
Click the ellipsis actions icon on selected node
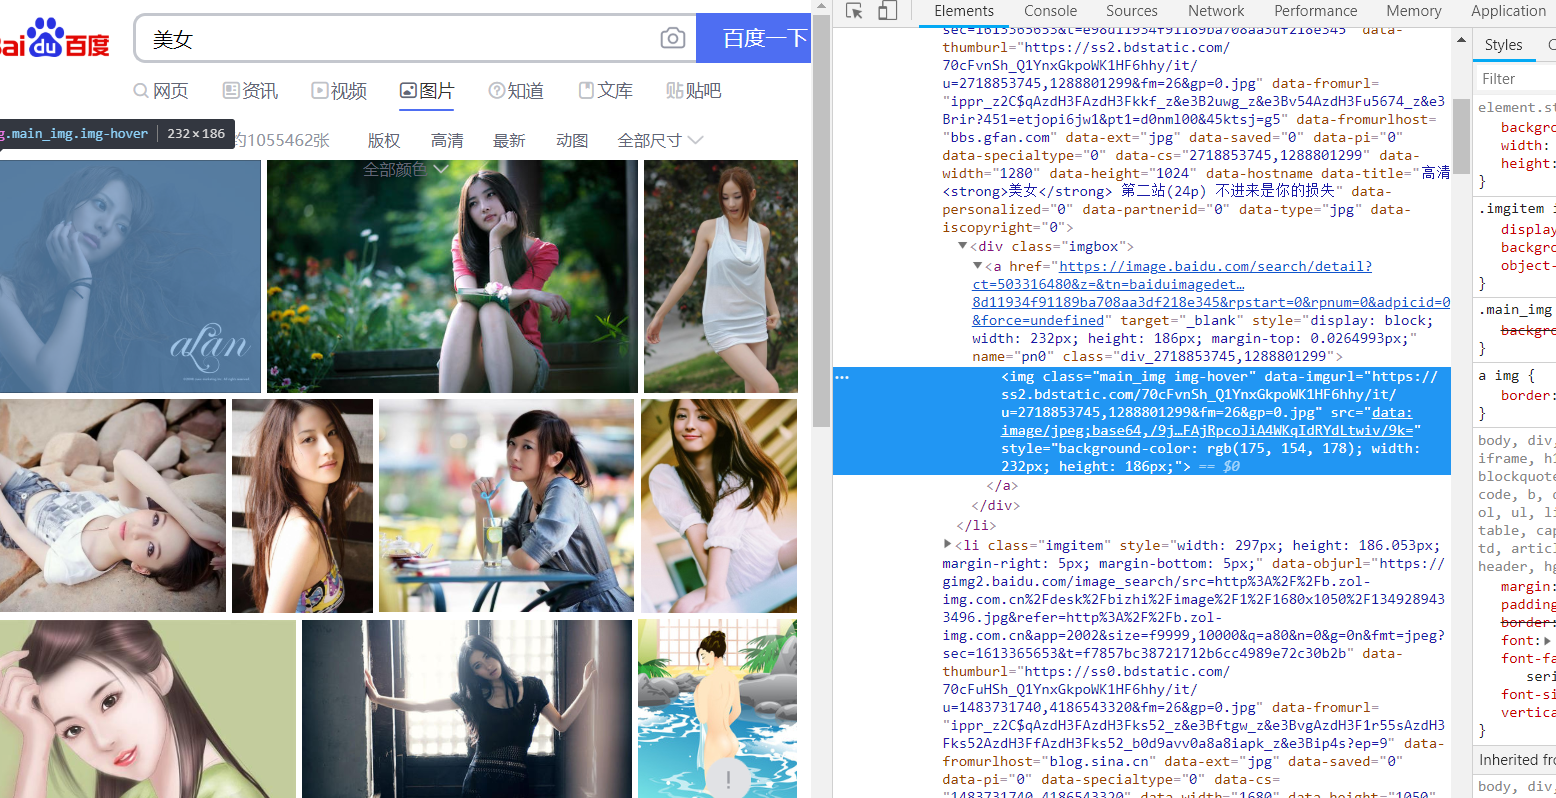point(842,377)
